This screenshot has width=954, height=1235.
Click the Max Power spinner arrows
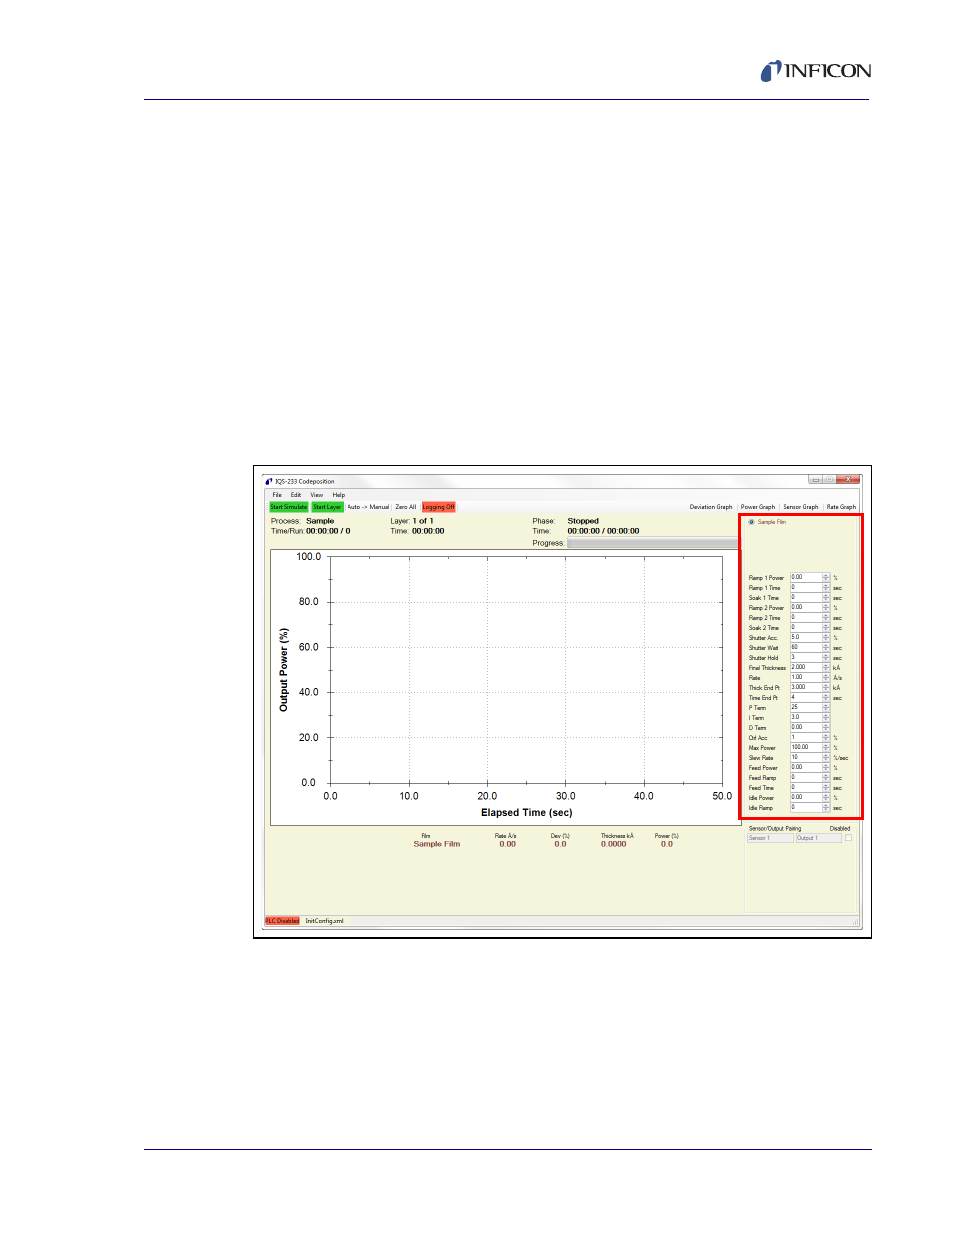click(826, 747)
